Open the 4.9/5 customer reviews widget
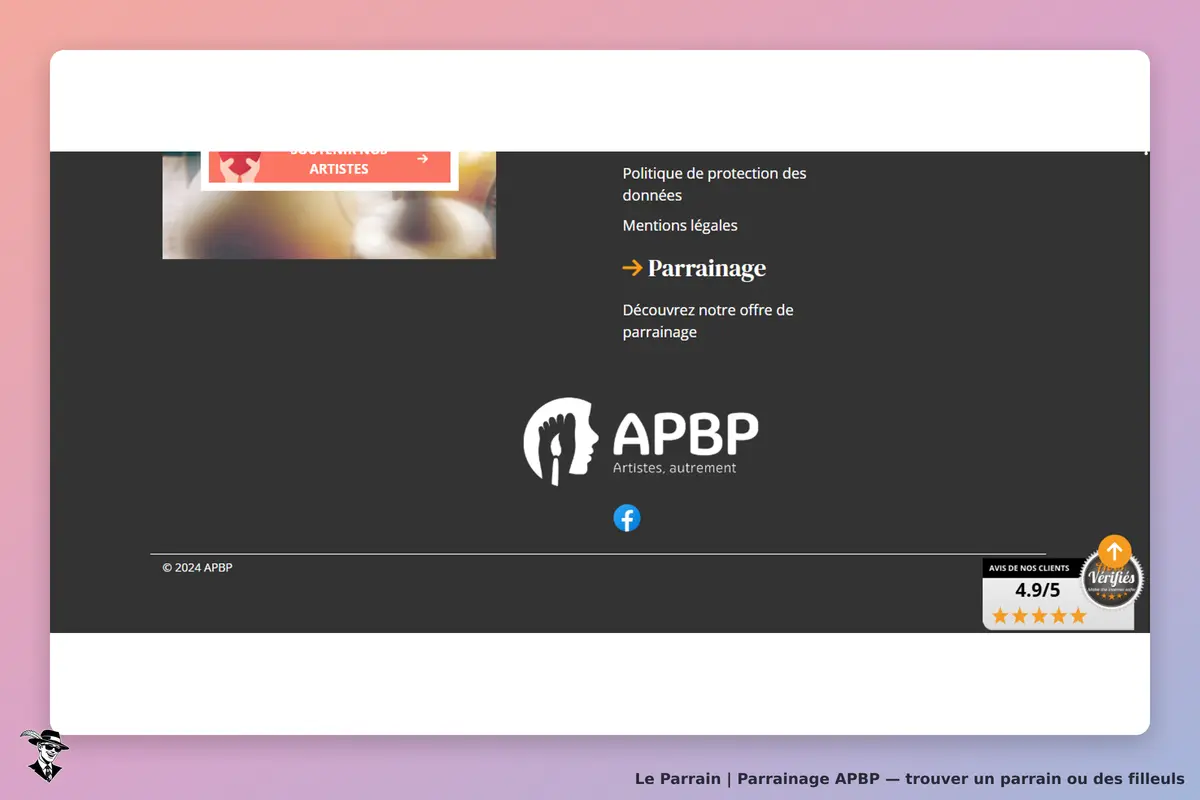Image resolution: width=1200 pixels, height=800 pixels. 1058,594
